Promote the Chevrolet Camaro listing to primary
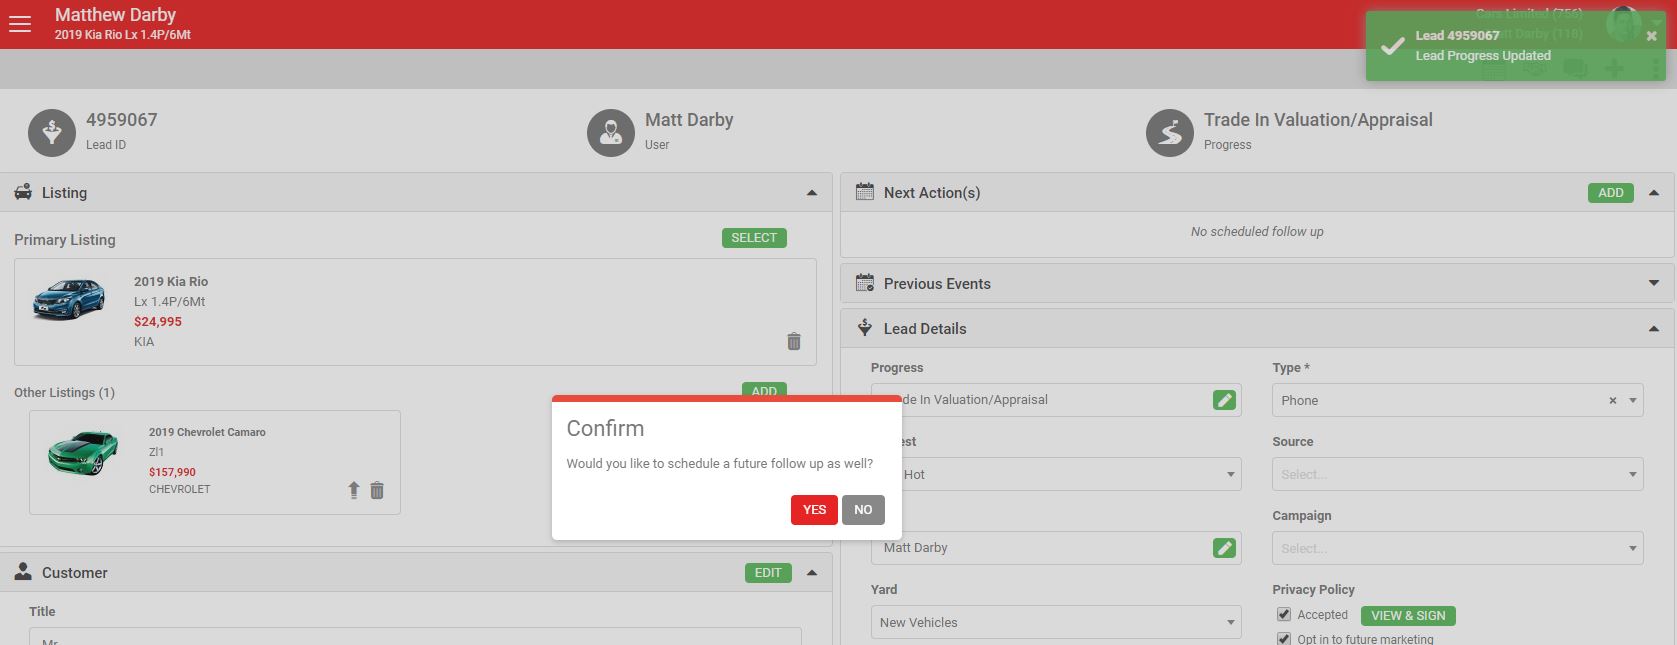Screen dimensions: 1677x645 (353, 490)
